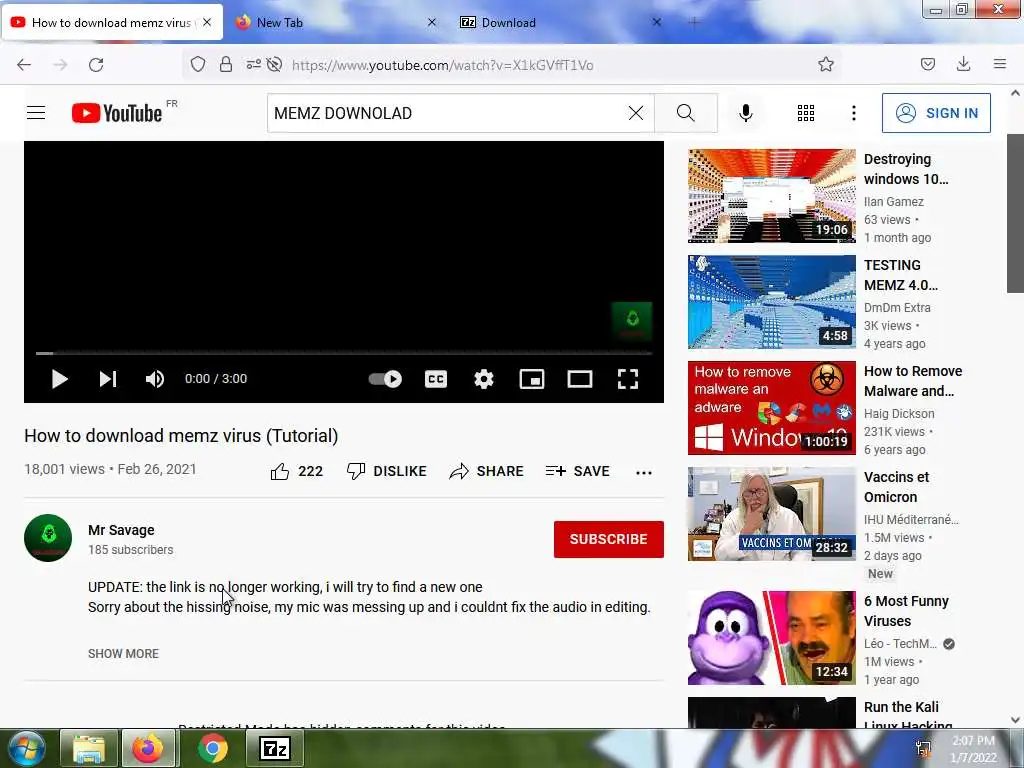Click the padlock site security icon
The image size is (1024, 768).
[226, 64]
